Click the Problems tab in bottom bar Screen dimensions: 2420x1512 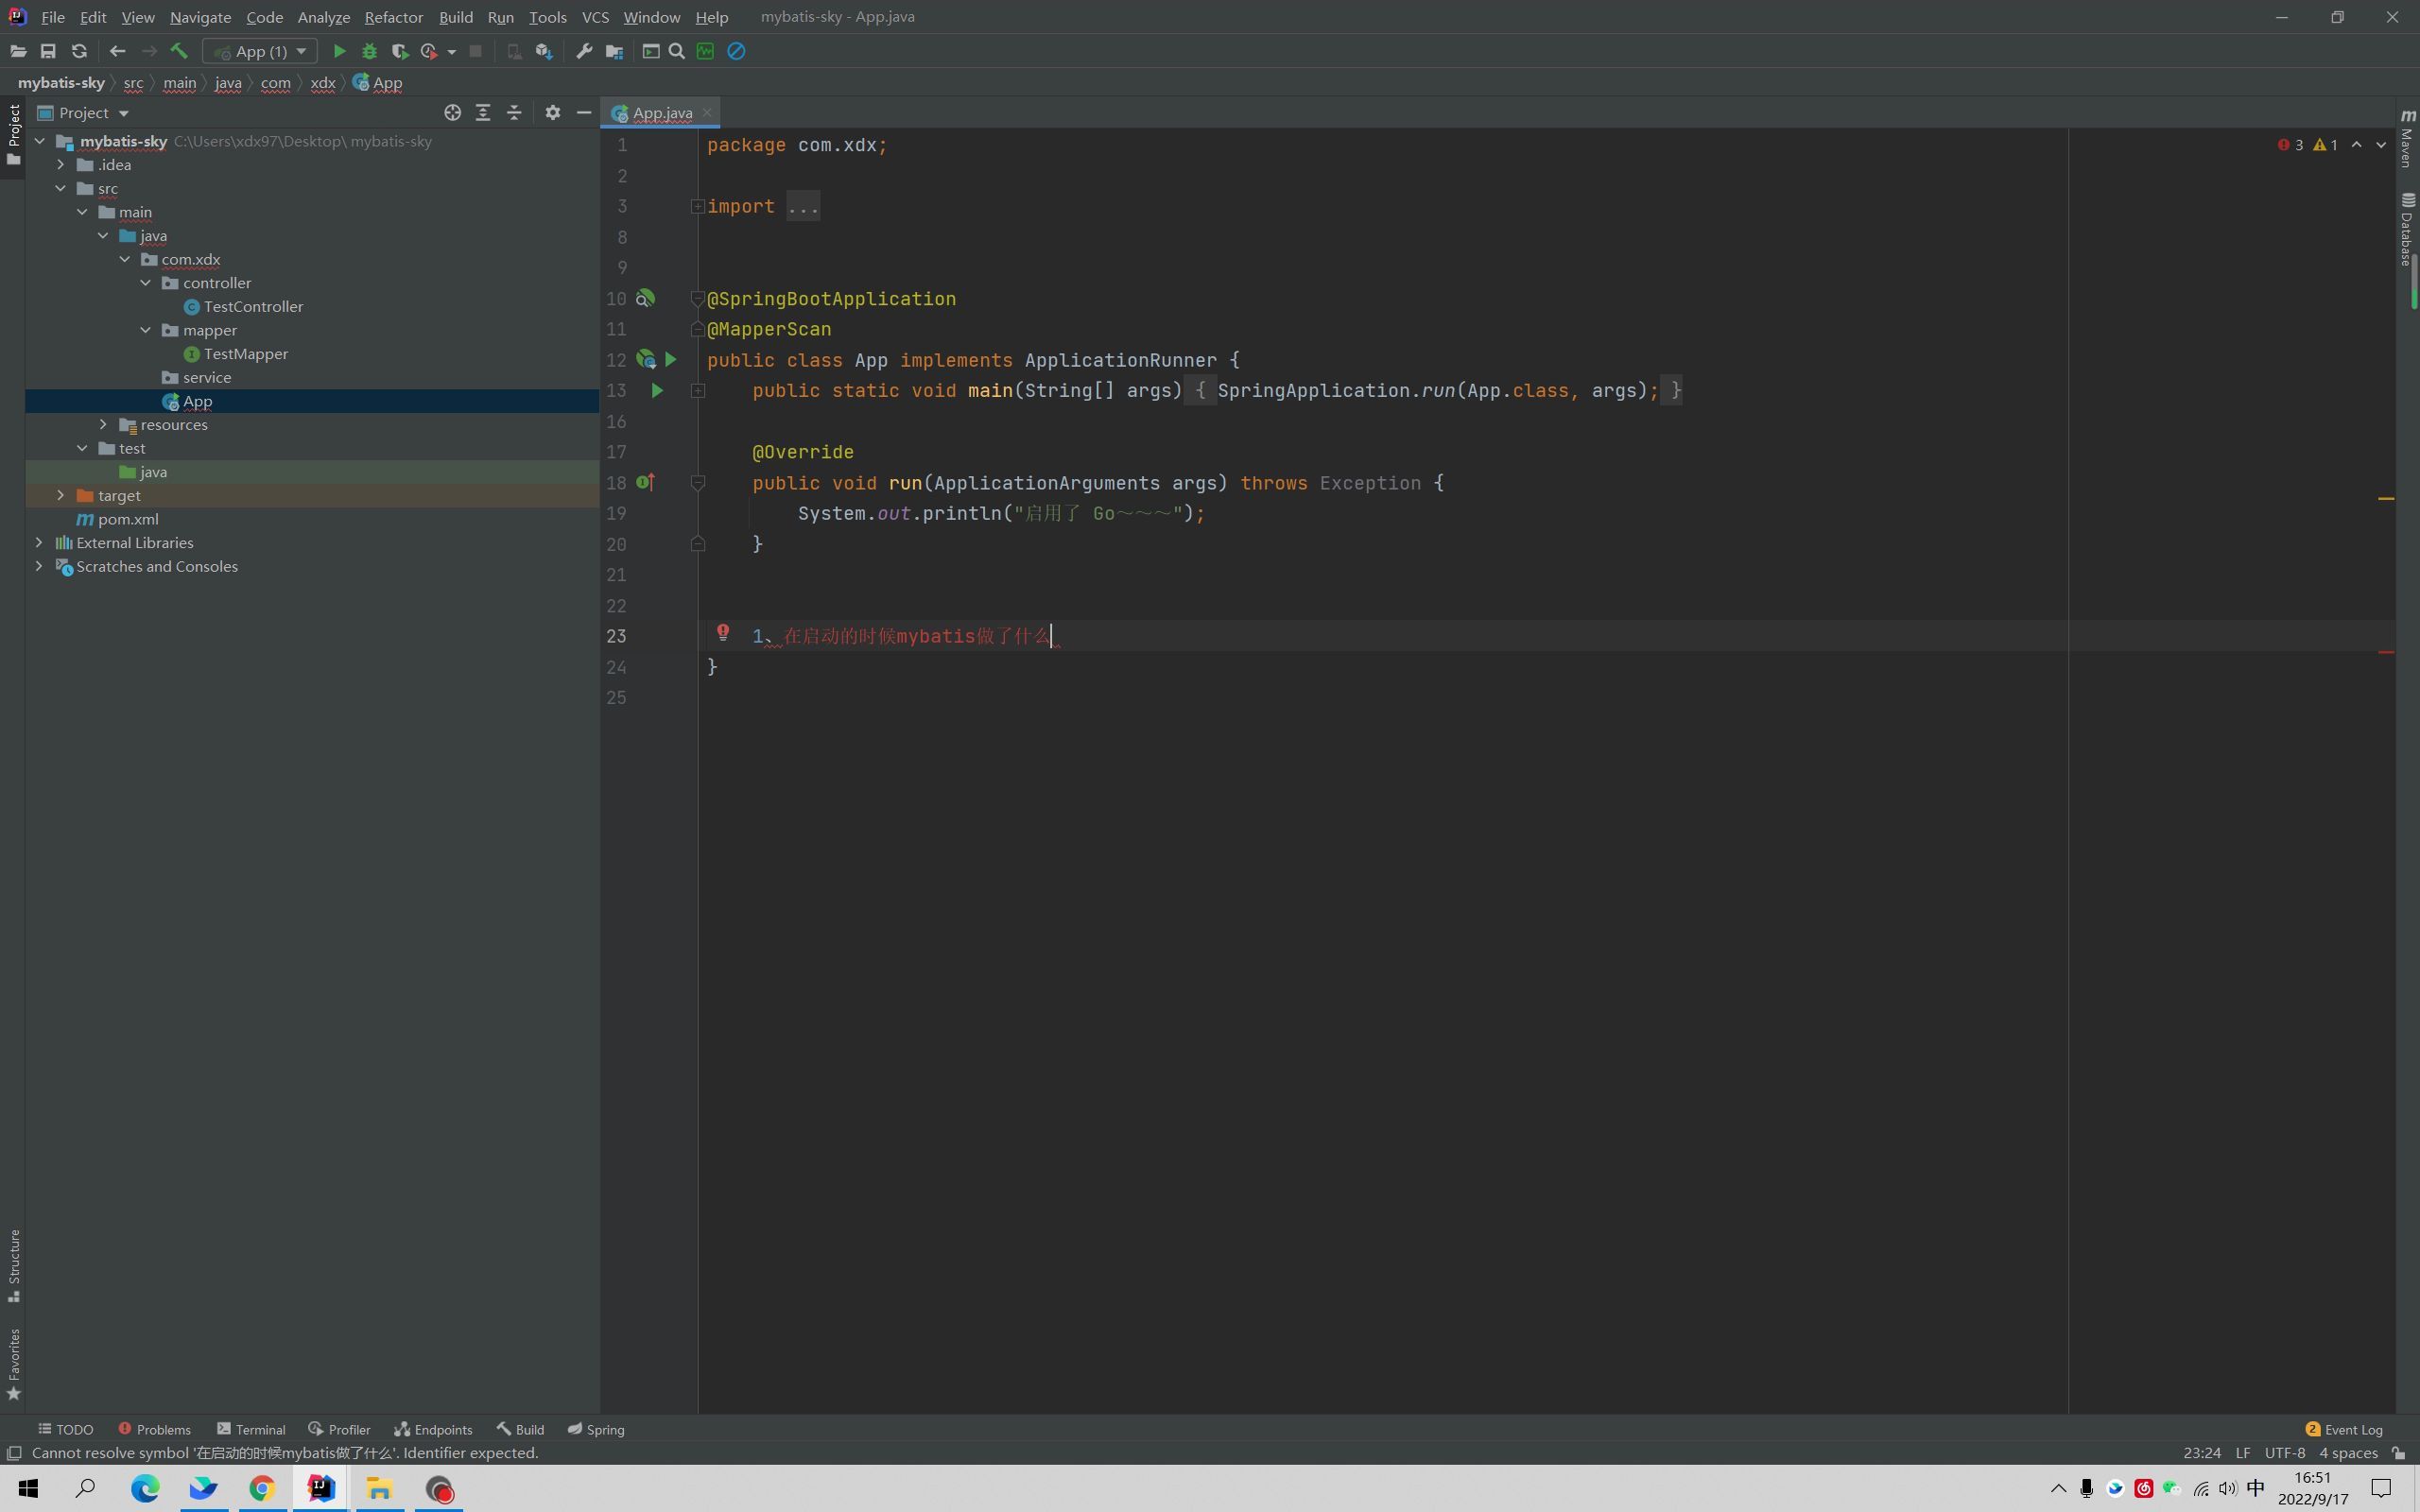click(164, 1429)
